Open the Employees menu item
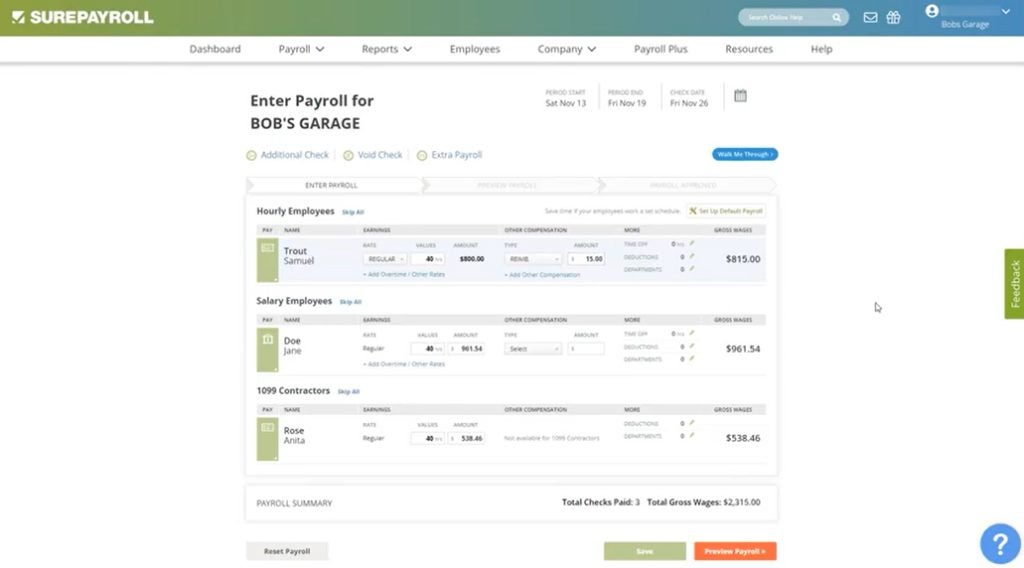 [475, 49]
